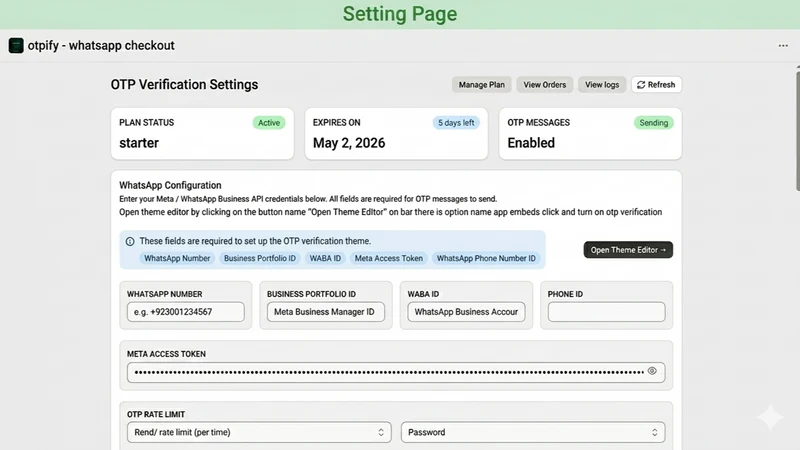
Task: Click the sparkle icon at bottom right
Action: 770,417
